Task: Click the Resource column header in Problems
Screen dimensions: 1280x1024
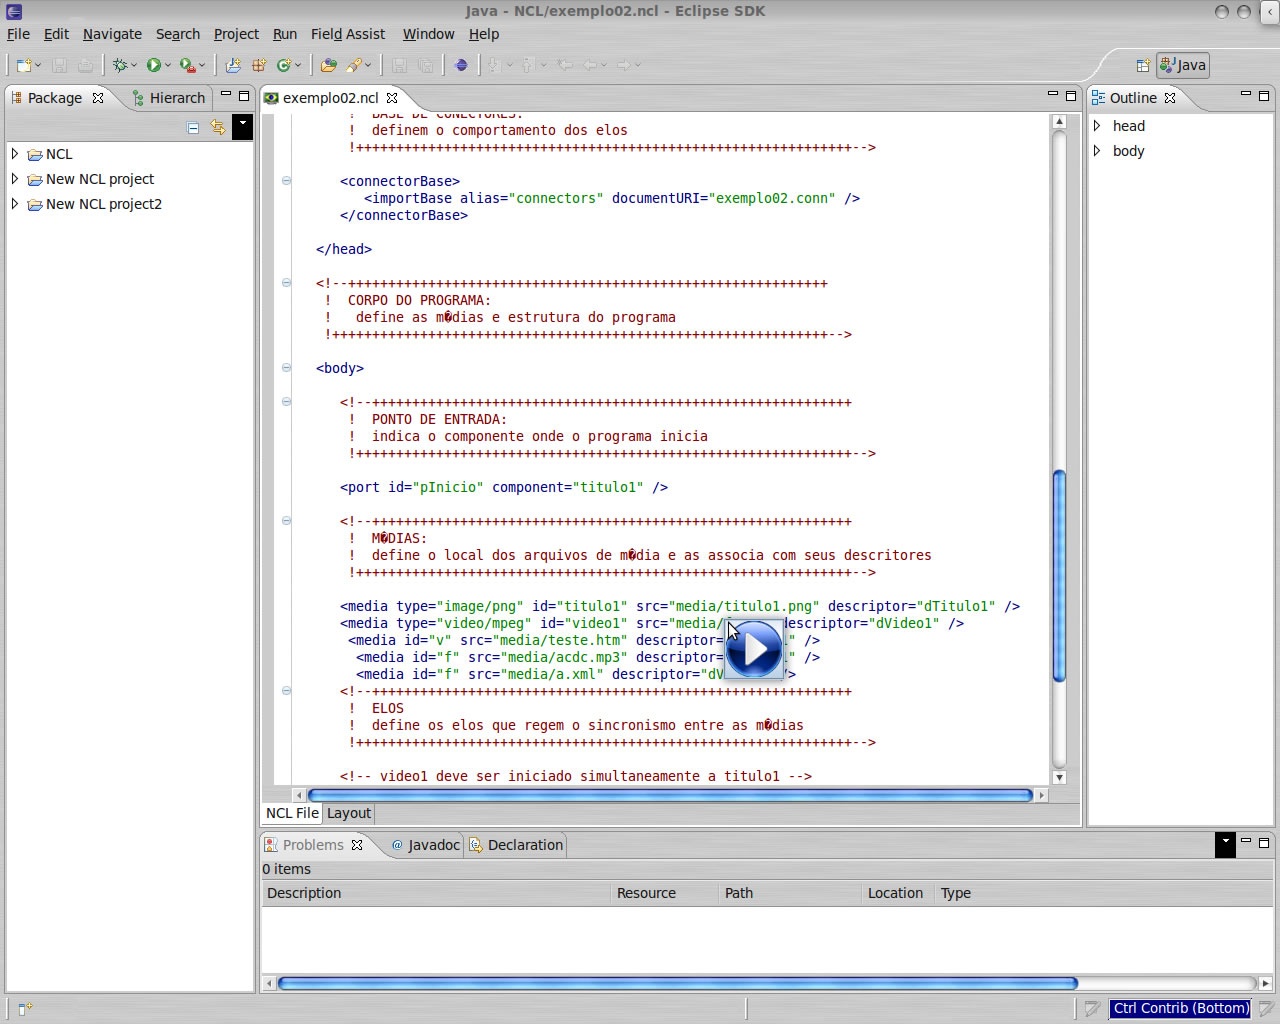Action: [x=646, y=893]
